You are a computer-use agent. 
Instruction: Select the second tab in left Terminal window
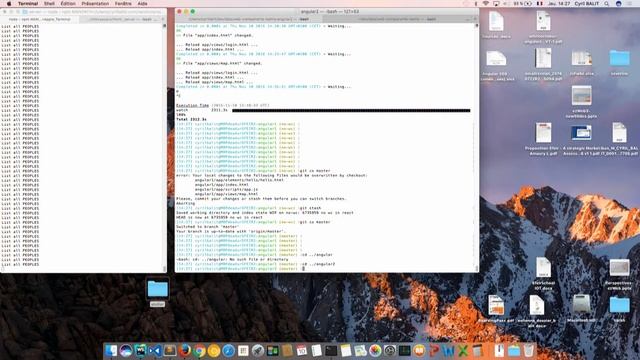pyautogui.click(x=120, y=19)
